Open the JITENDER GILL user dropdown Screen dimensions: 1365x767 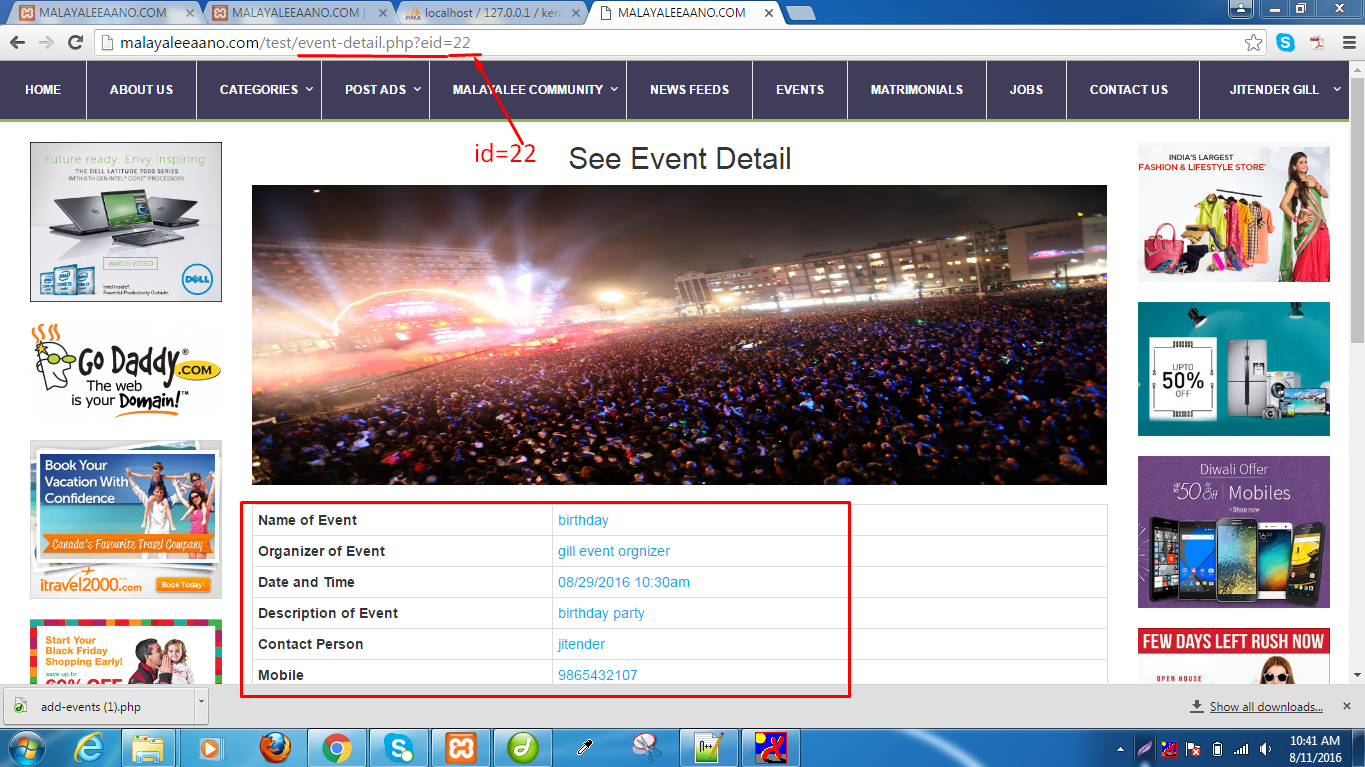[1284, 90]
